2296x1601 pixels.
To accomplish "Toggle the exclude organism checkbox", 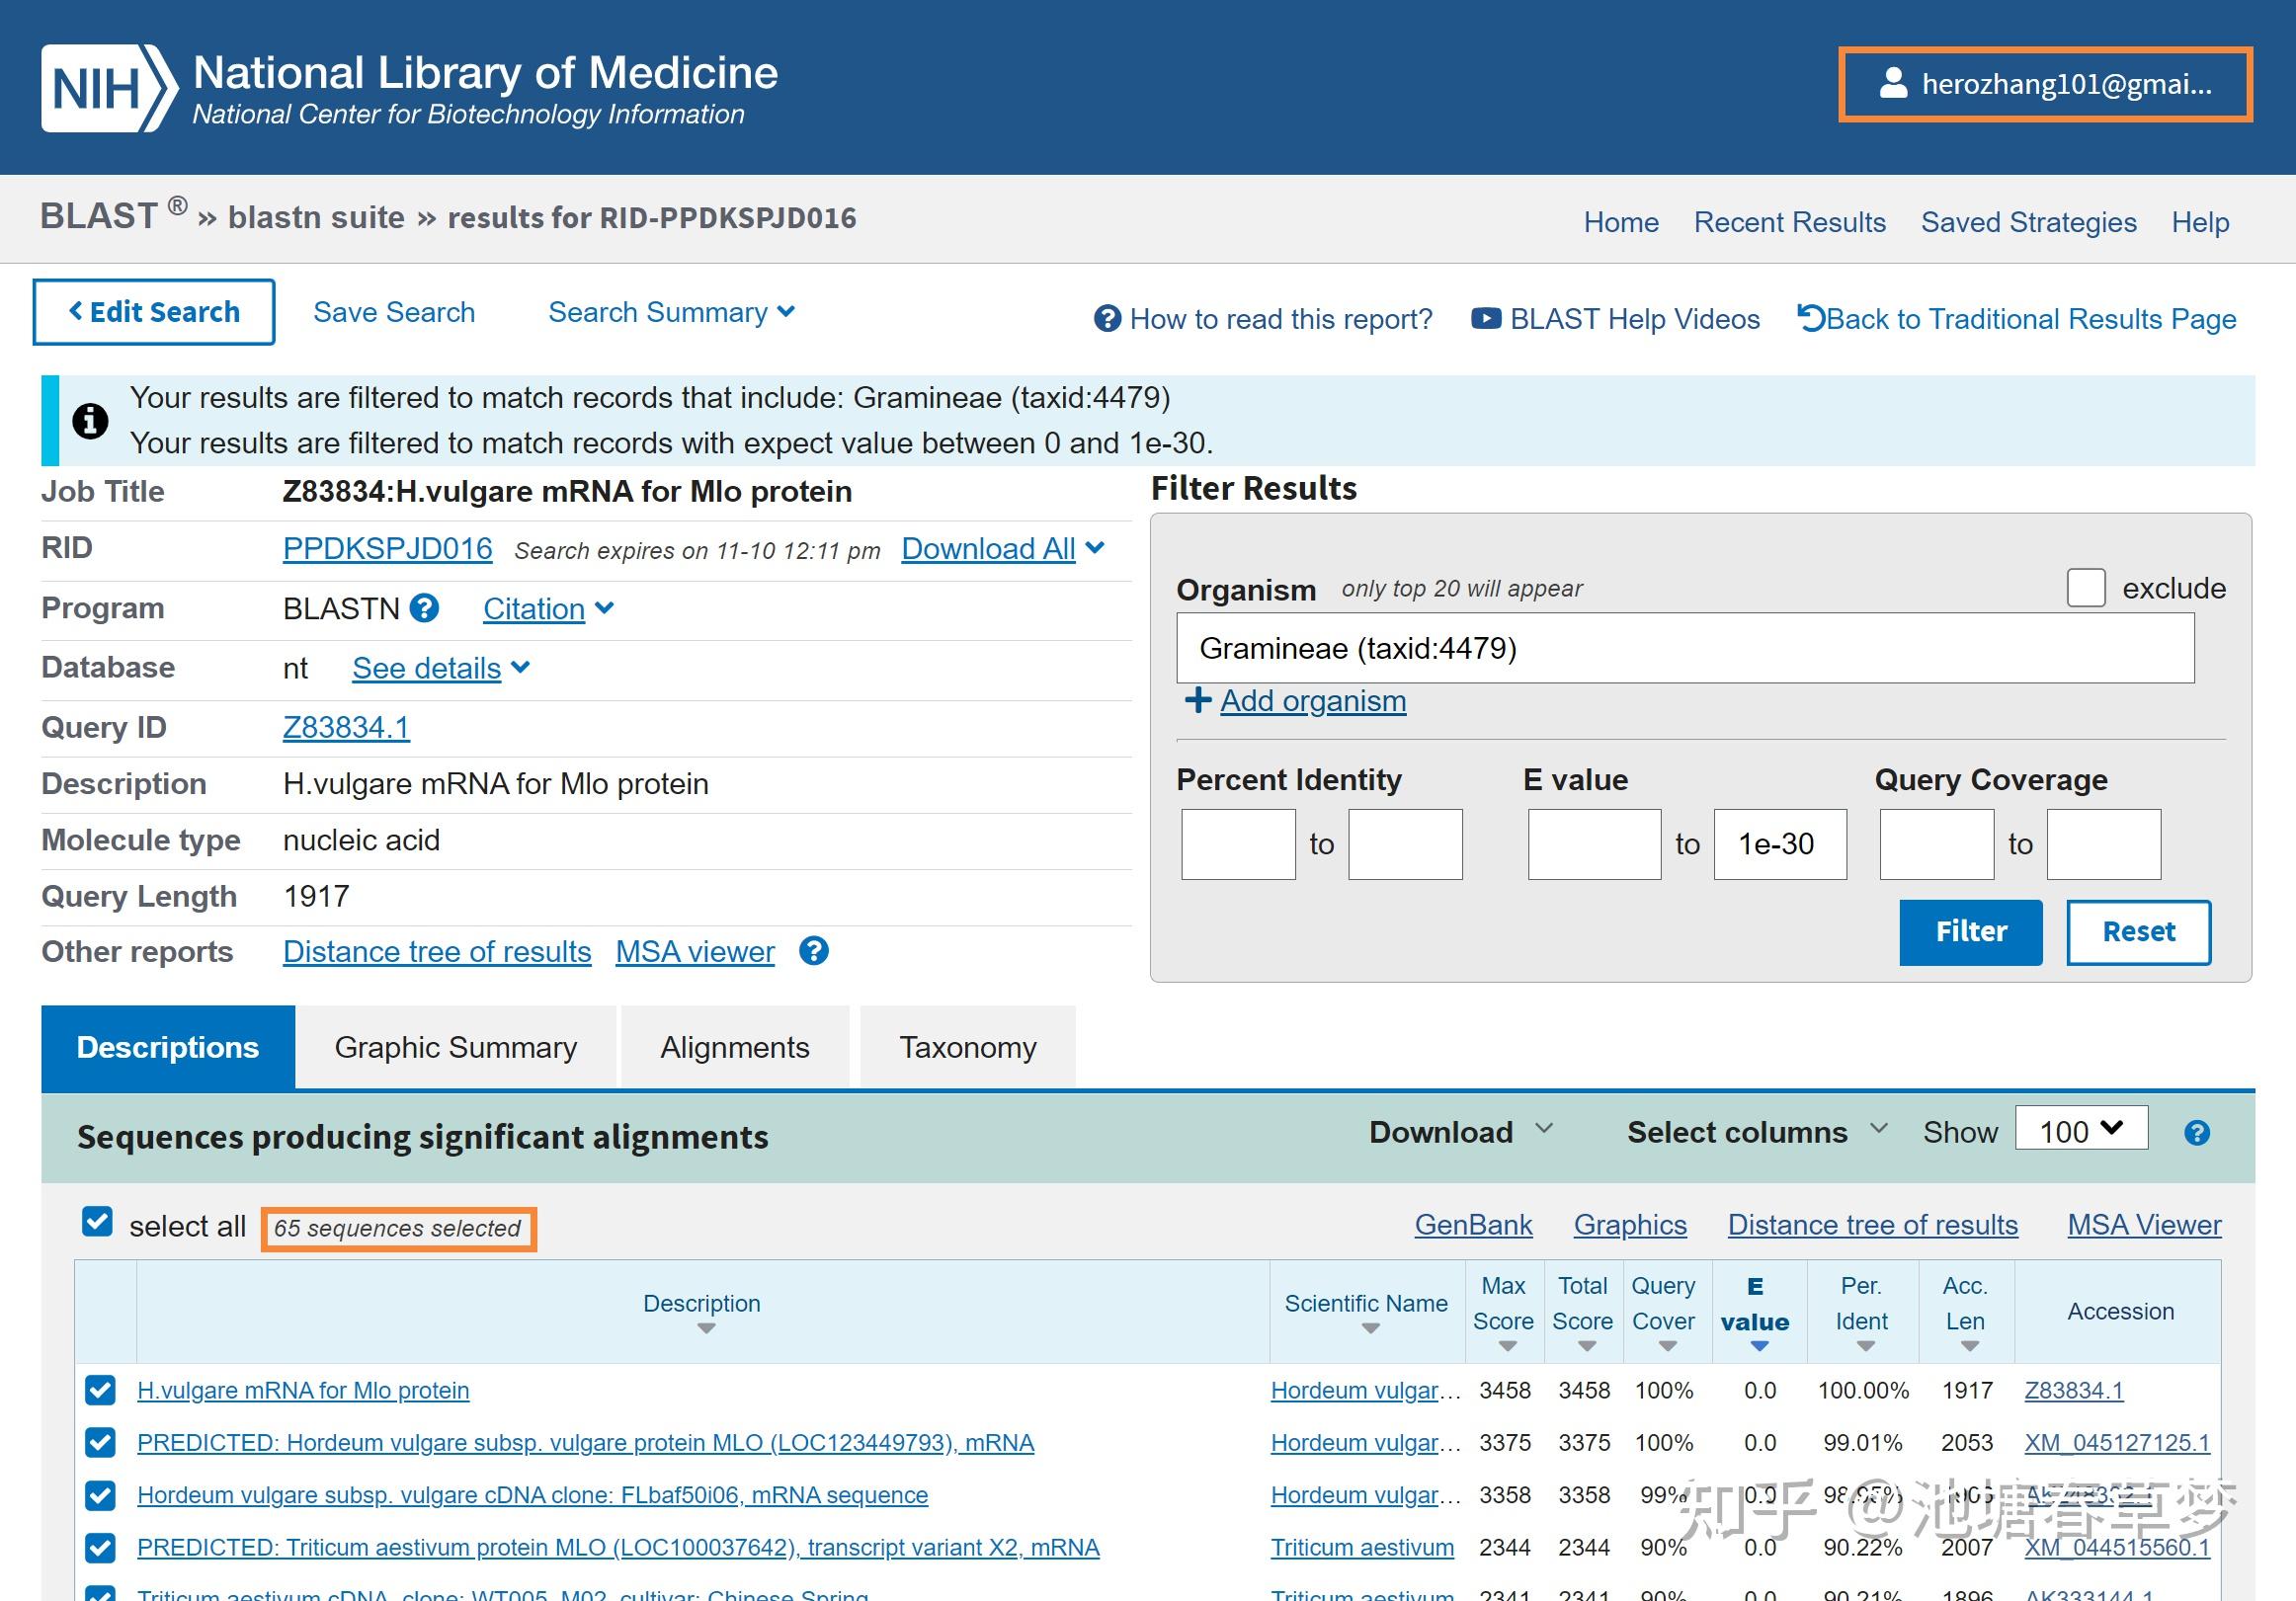I will (2086, 588).
